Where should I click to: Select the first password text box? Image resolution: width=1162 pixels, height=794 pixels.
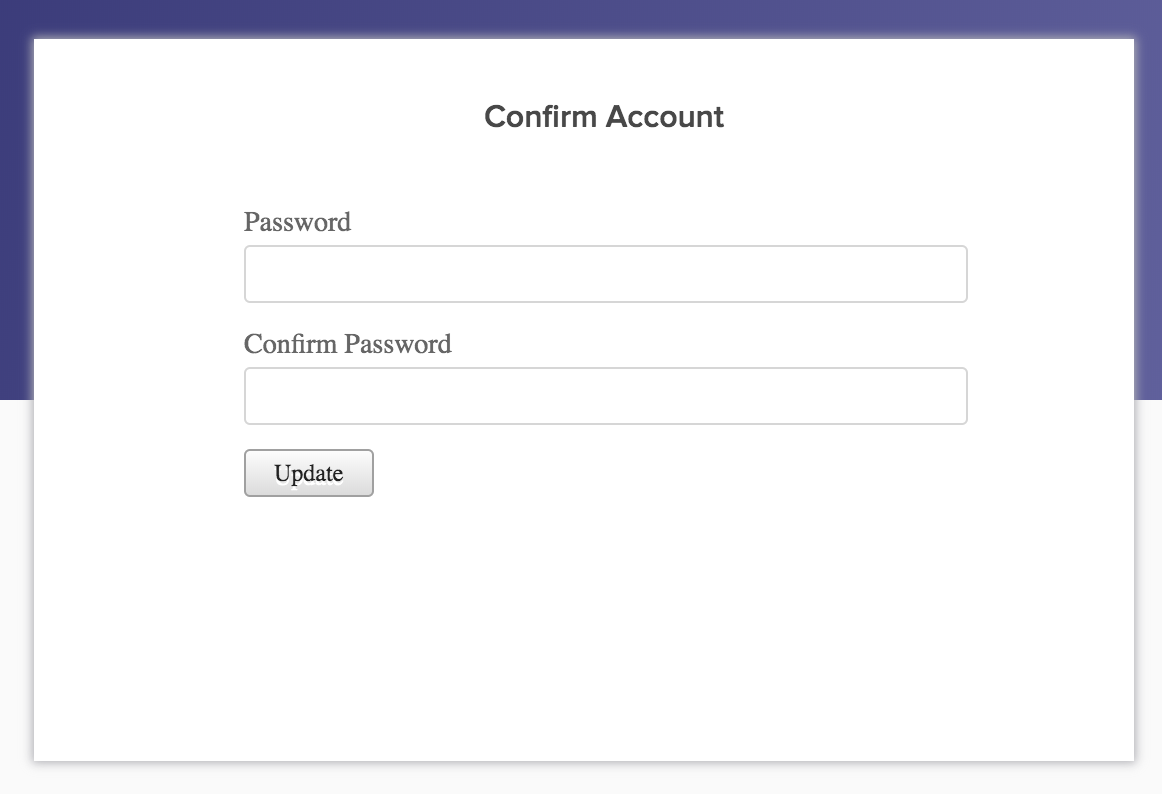point(605,274)
